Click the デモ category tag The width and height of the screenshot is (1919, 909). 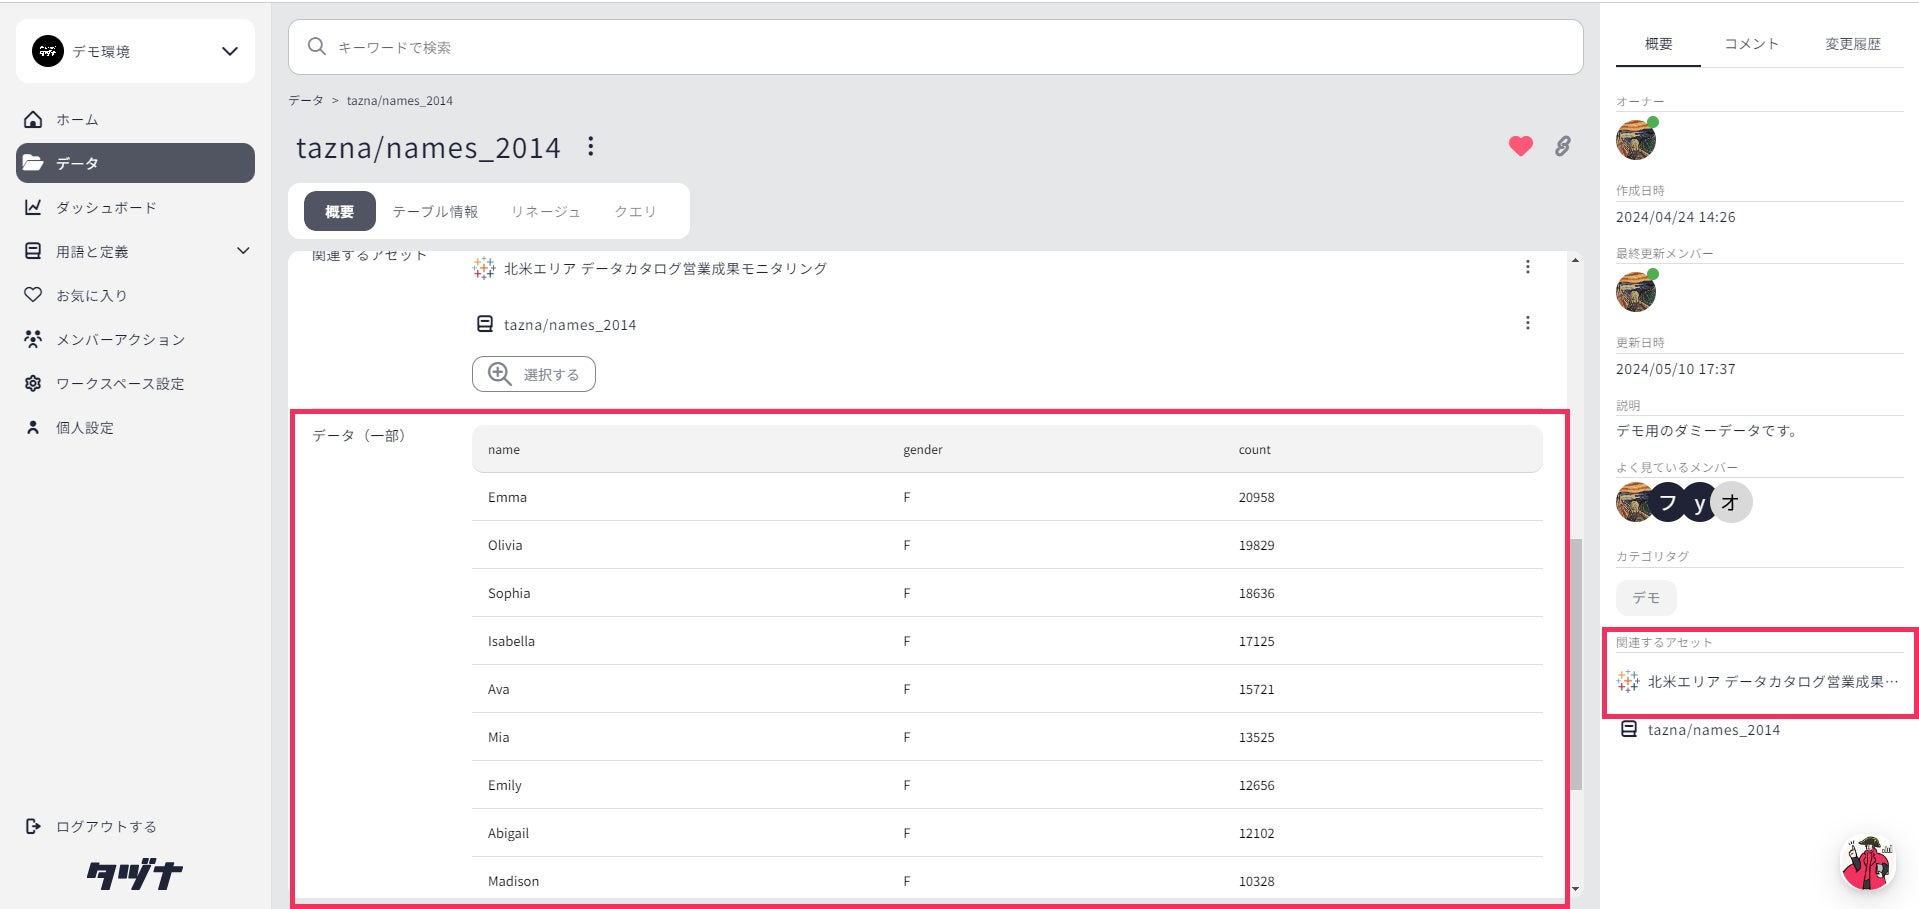pyautogui.click(x=1646, y=598)
